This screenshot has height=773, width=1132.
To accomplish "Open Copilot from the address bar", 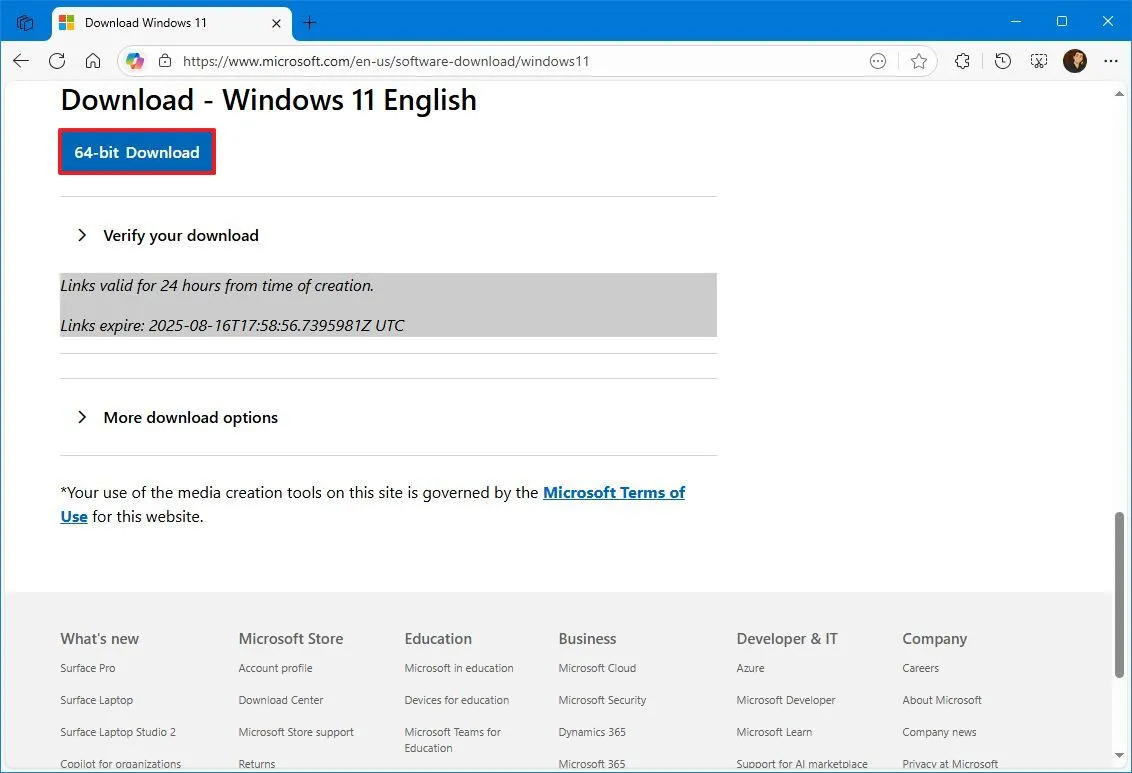I will click(135, 61).
